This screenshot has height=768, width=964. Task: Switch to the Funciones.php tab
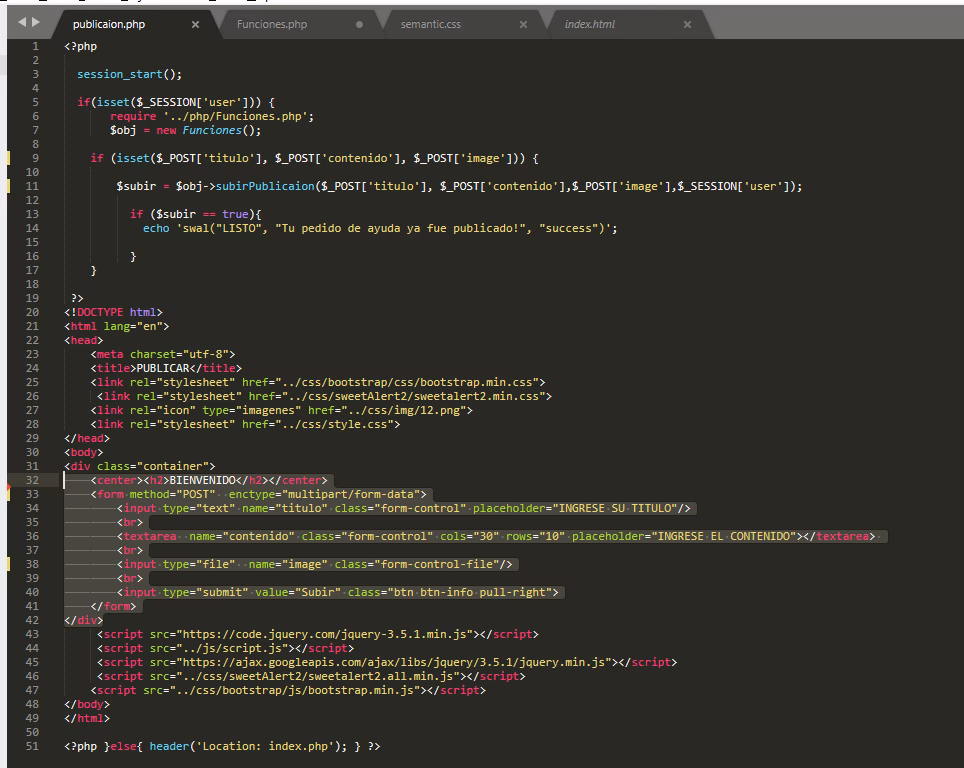(x=272, y=25)
